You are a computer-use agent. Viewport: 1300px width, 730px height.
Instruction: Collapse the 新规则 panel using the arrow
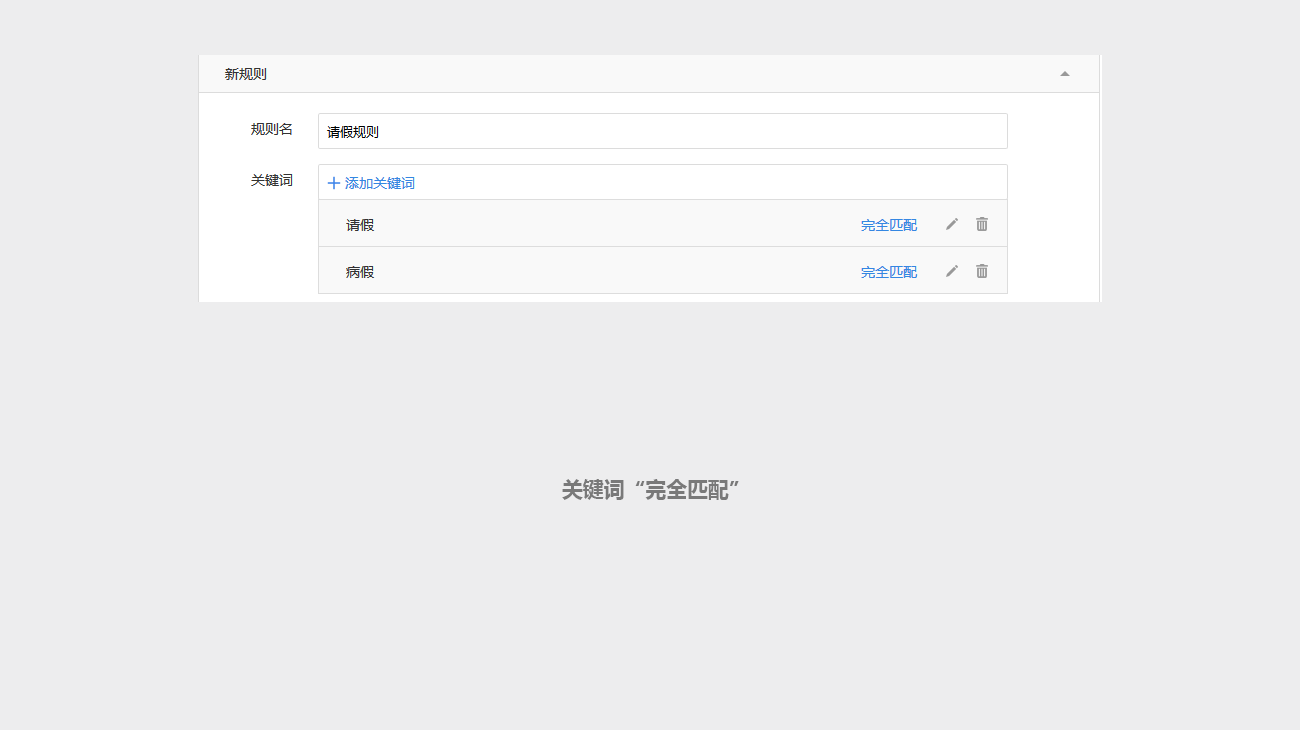click(1065, 74)
